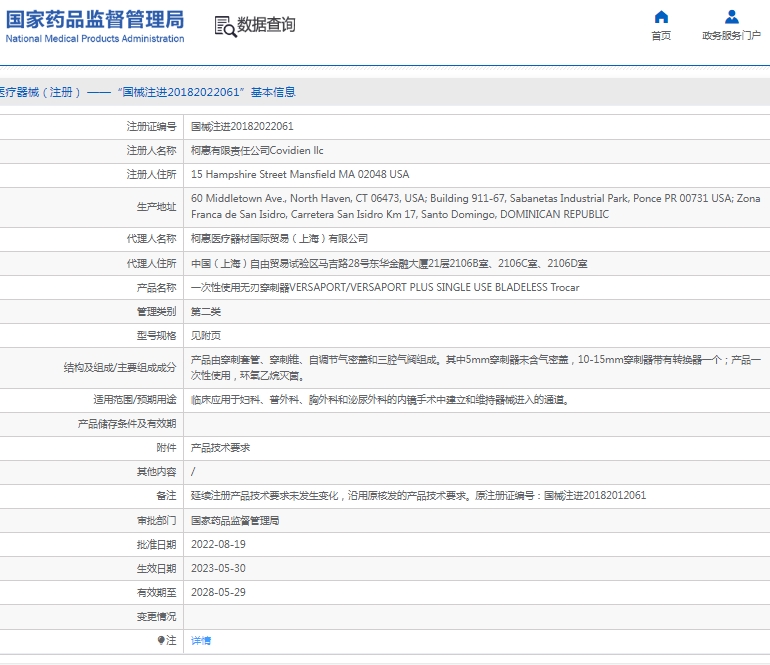Click the 备注 row label
Screen dimensions: 770x665
[x=166, y=496]
